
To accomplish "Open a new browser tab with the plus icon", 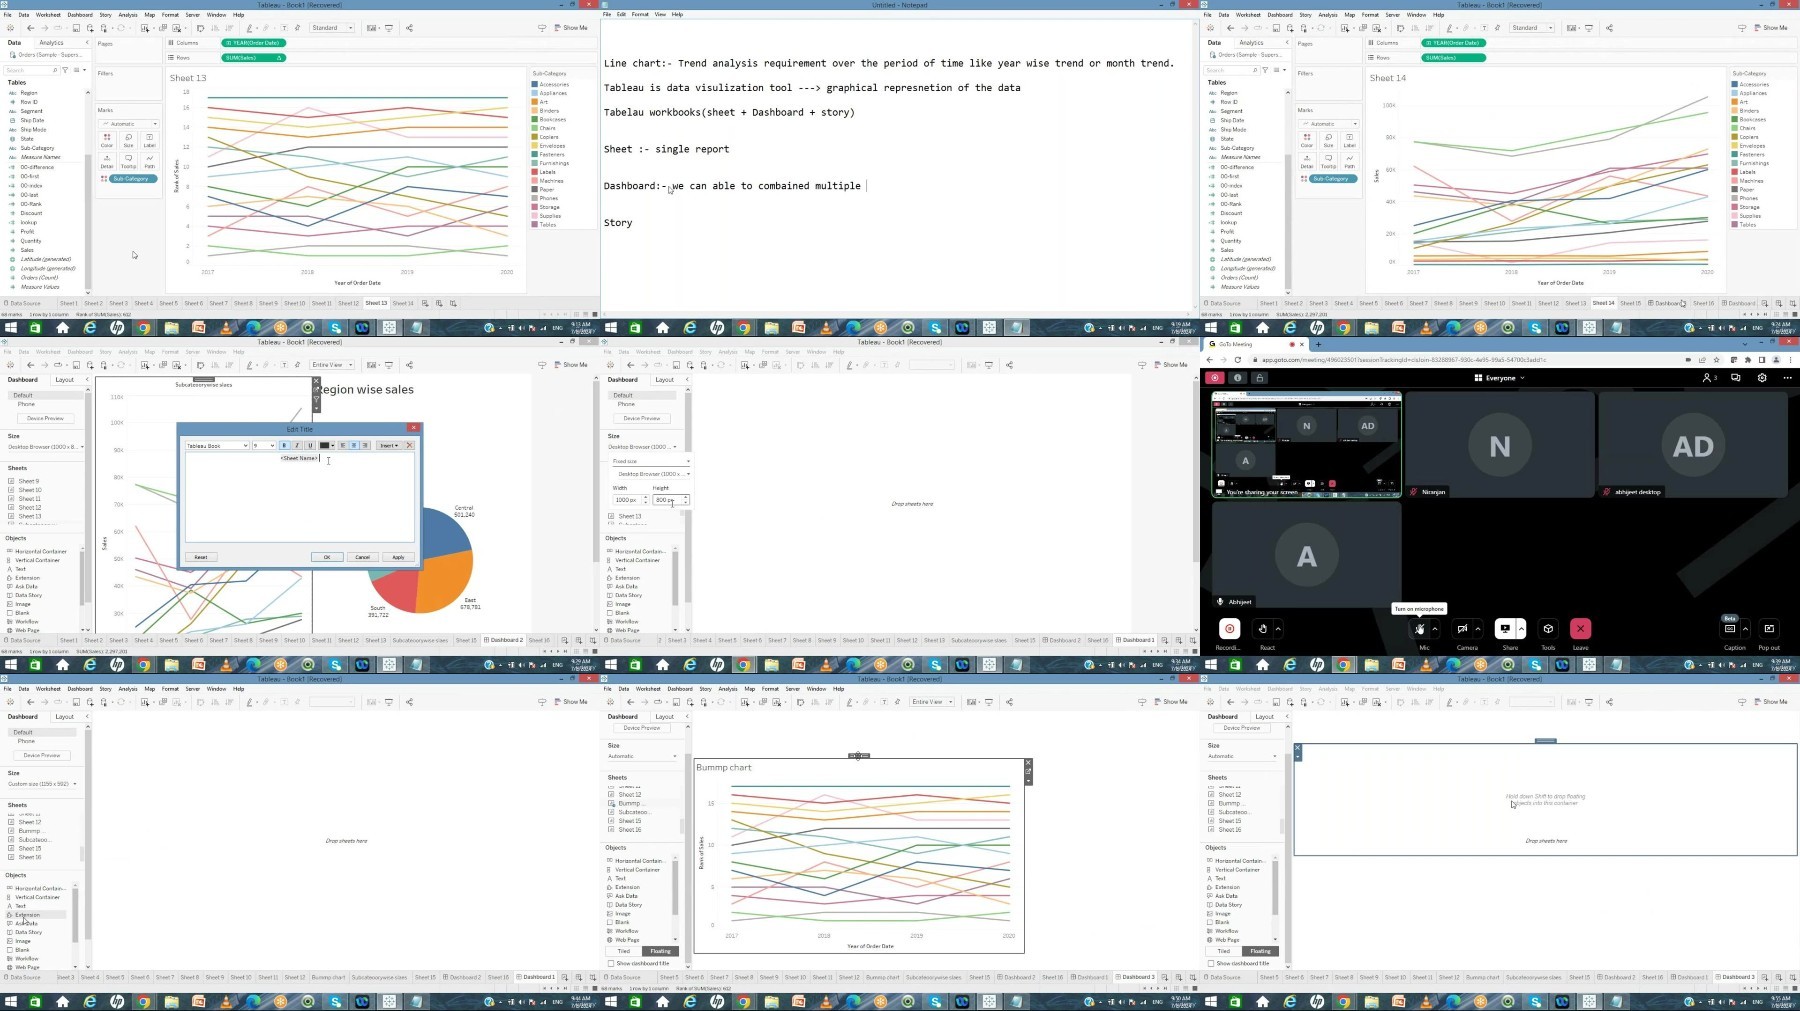I will pos(1318,344).
